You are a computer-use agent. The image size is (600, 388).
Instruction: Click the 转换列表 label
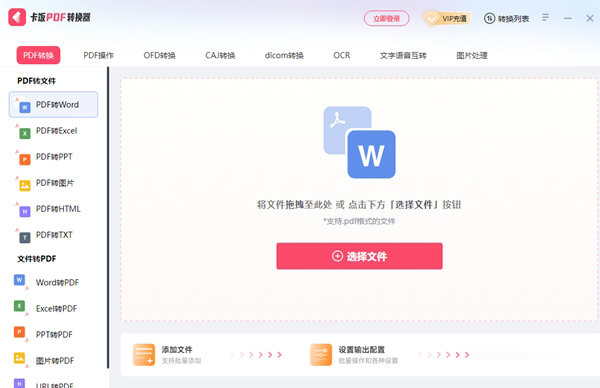pos(514,18)
